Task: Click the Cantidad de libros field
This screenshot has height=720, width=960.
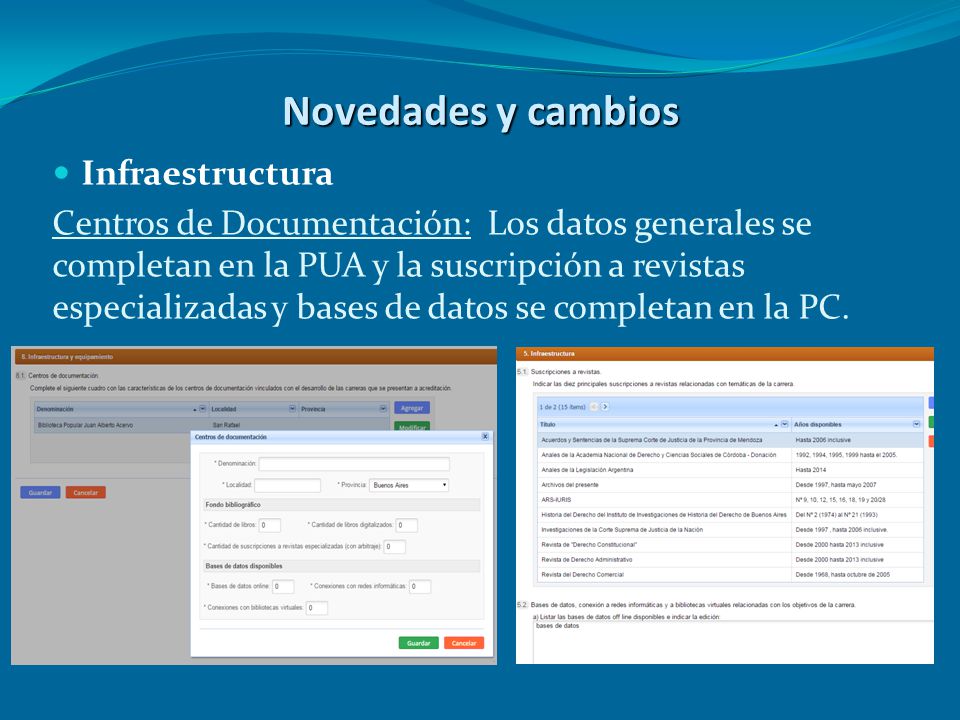Action: tap(270, 525)
